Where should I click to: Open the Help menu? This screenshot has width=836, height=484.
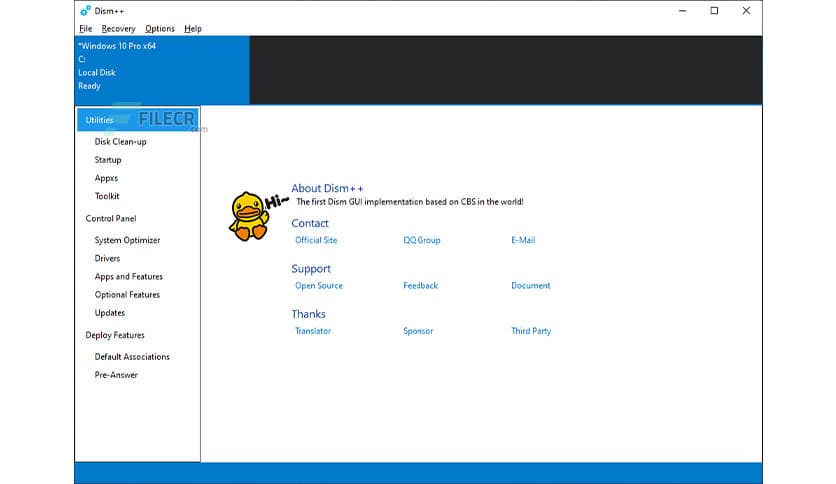coord(192,29)
